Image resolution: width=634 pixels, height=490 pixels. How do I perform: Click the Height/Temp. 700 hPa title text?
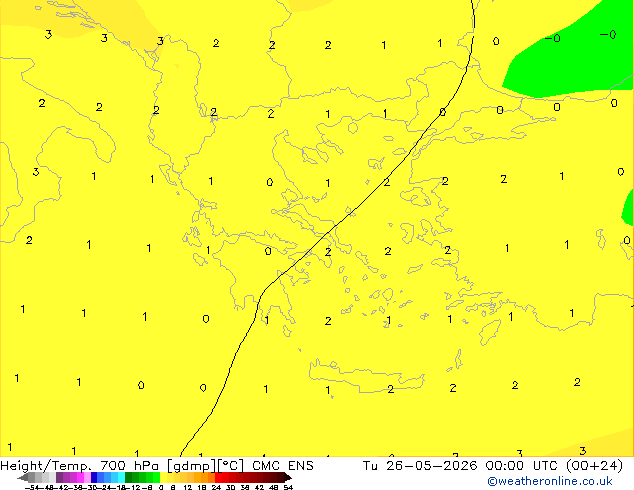79,466
